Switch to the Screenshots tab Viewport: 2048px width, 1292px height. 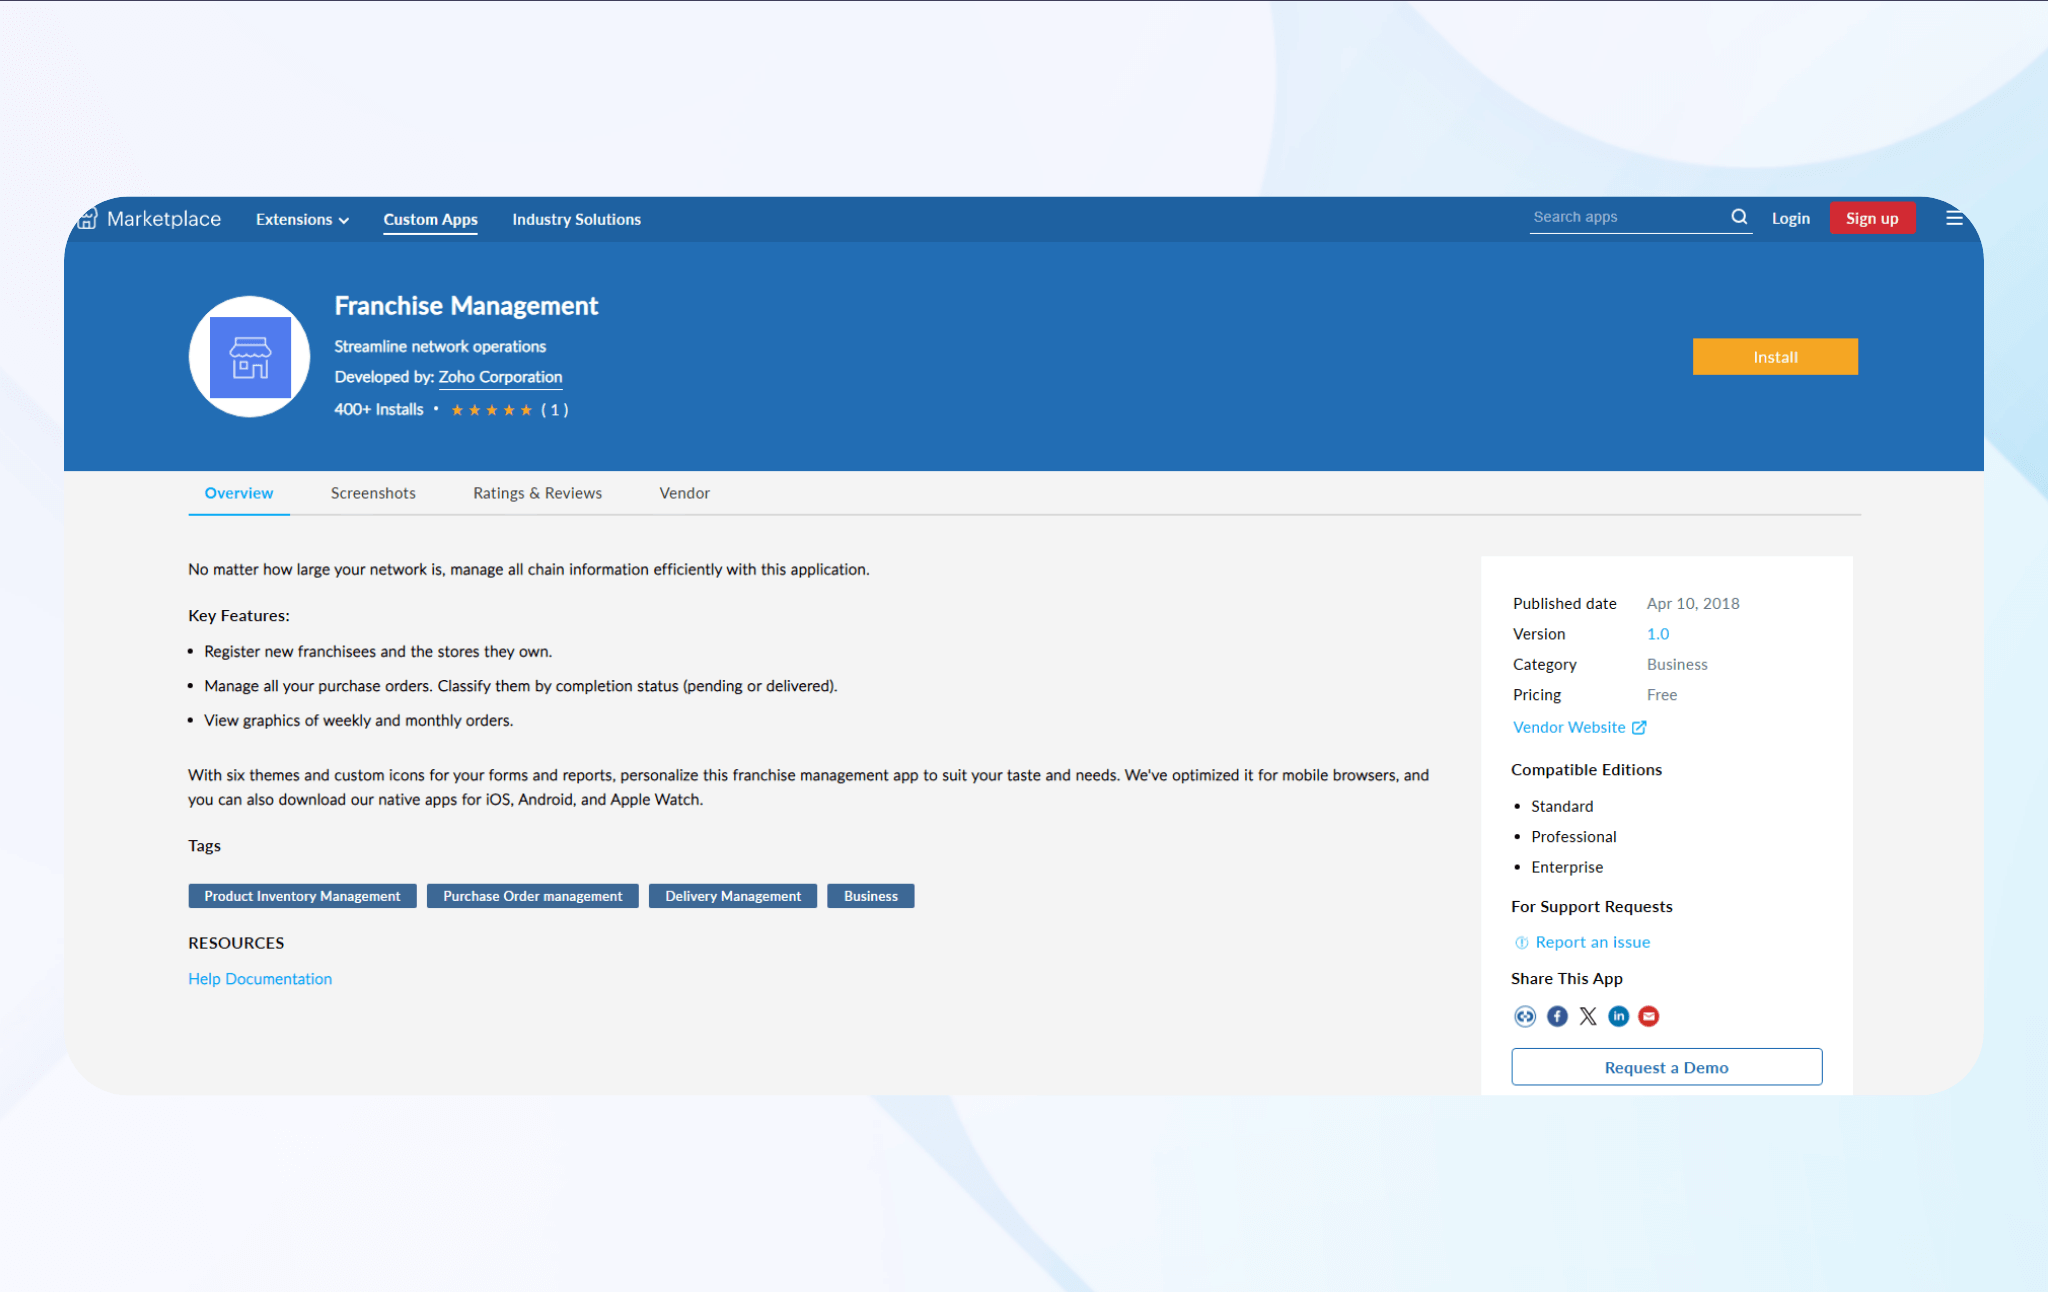(x=373, y=493)
